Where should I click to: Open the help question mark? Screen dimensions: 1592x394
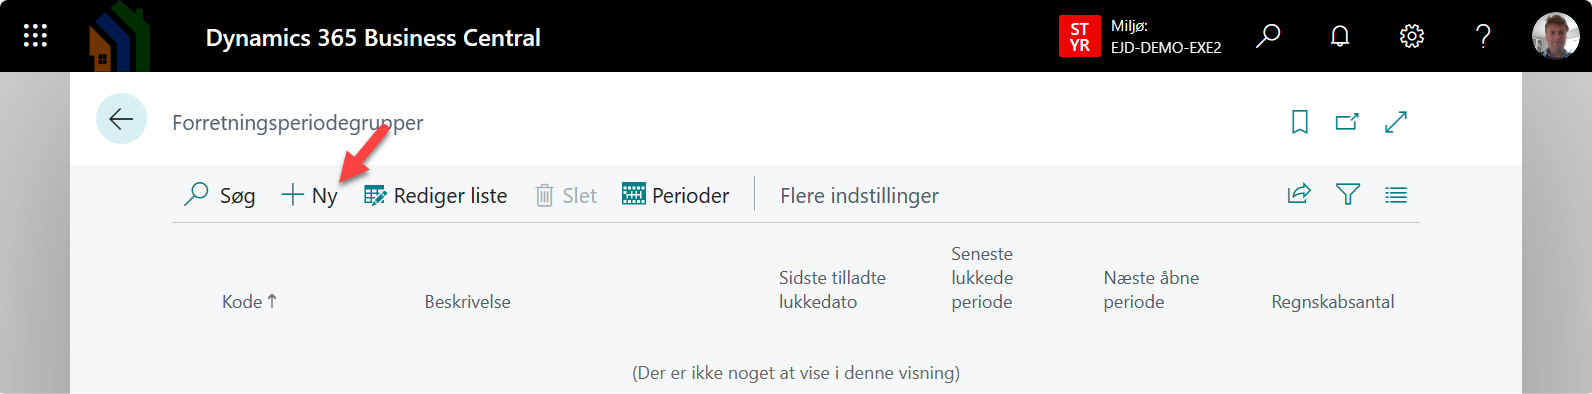click(x=1483, y=36)
